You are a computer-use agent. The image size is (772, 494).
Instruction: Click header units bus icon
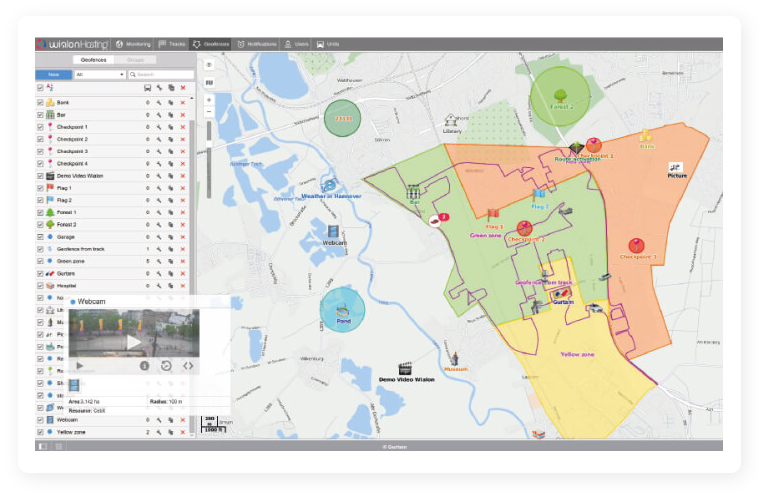click(147, 88)
